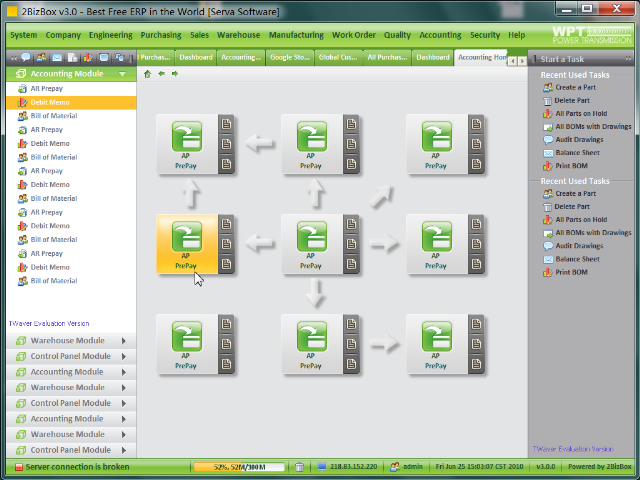
Task: Go forward with the green right arrow
Action: (x=175, y=74)
